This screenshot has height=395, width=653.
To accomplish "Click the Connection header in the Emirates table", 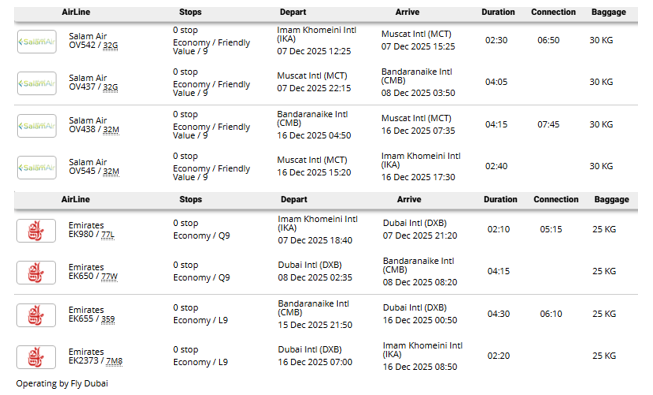I will [x=556, y=200].
